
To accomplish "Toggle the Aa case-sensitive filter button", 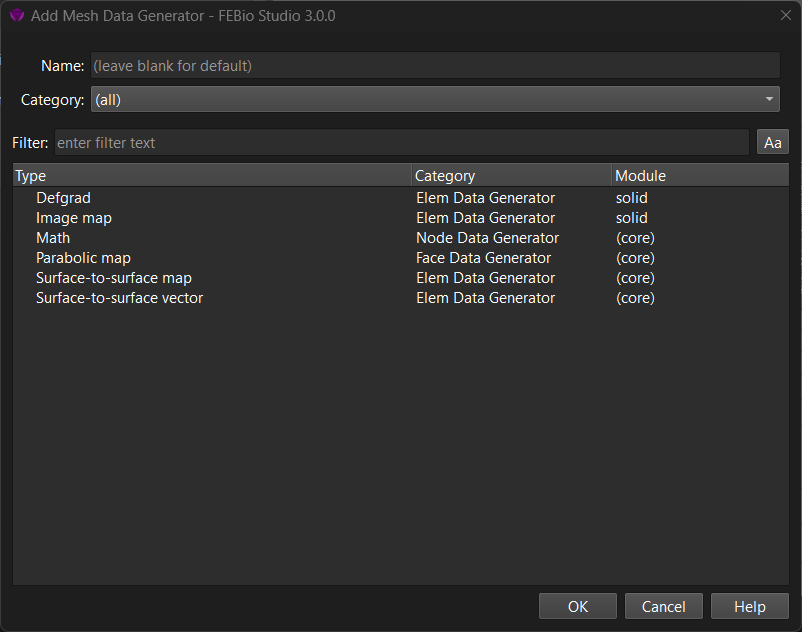I will [x=772, y=142].
